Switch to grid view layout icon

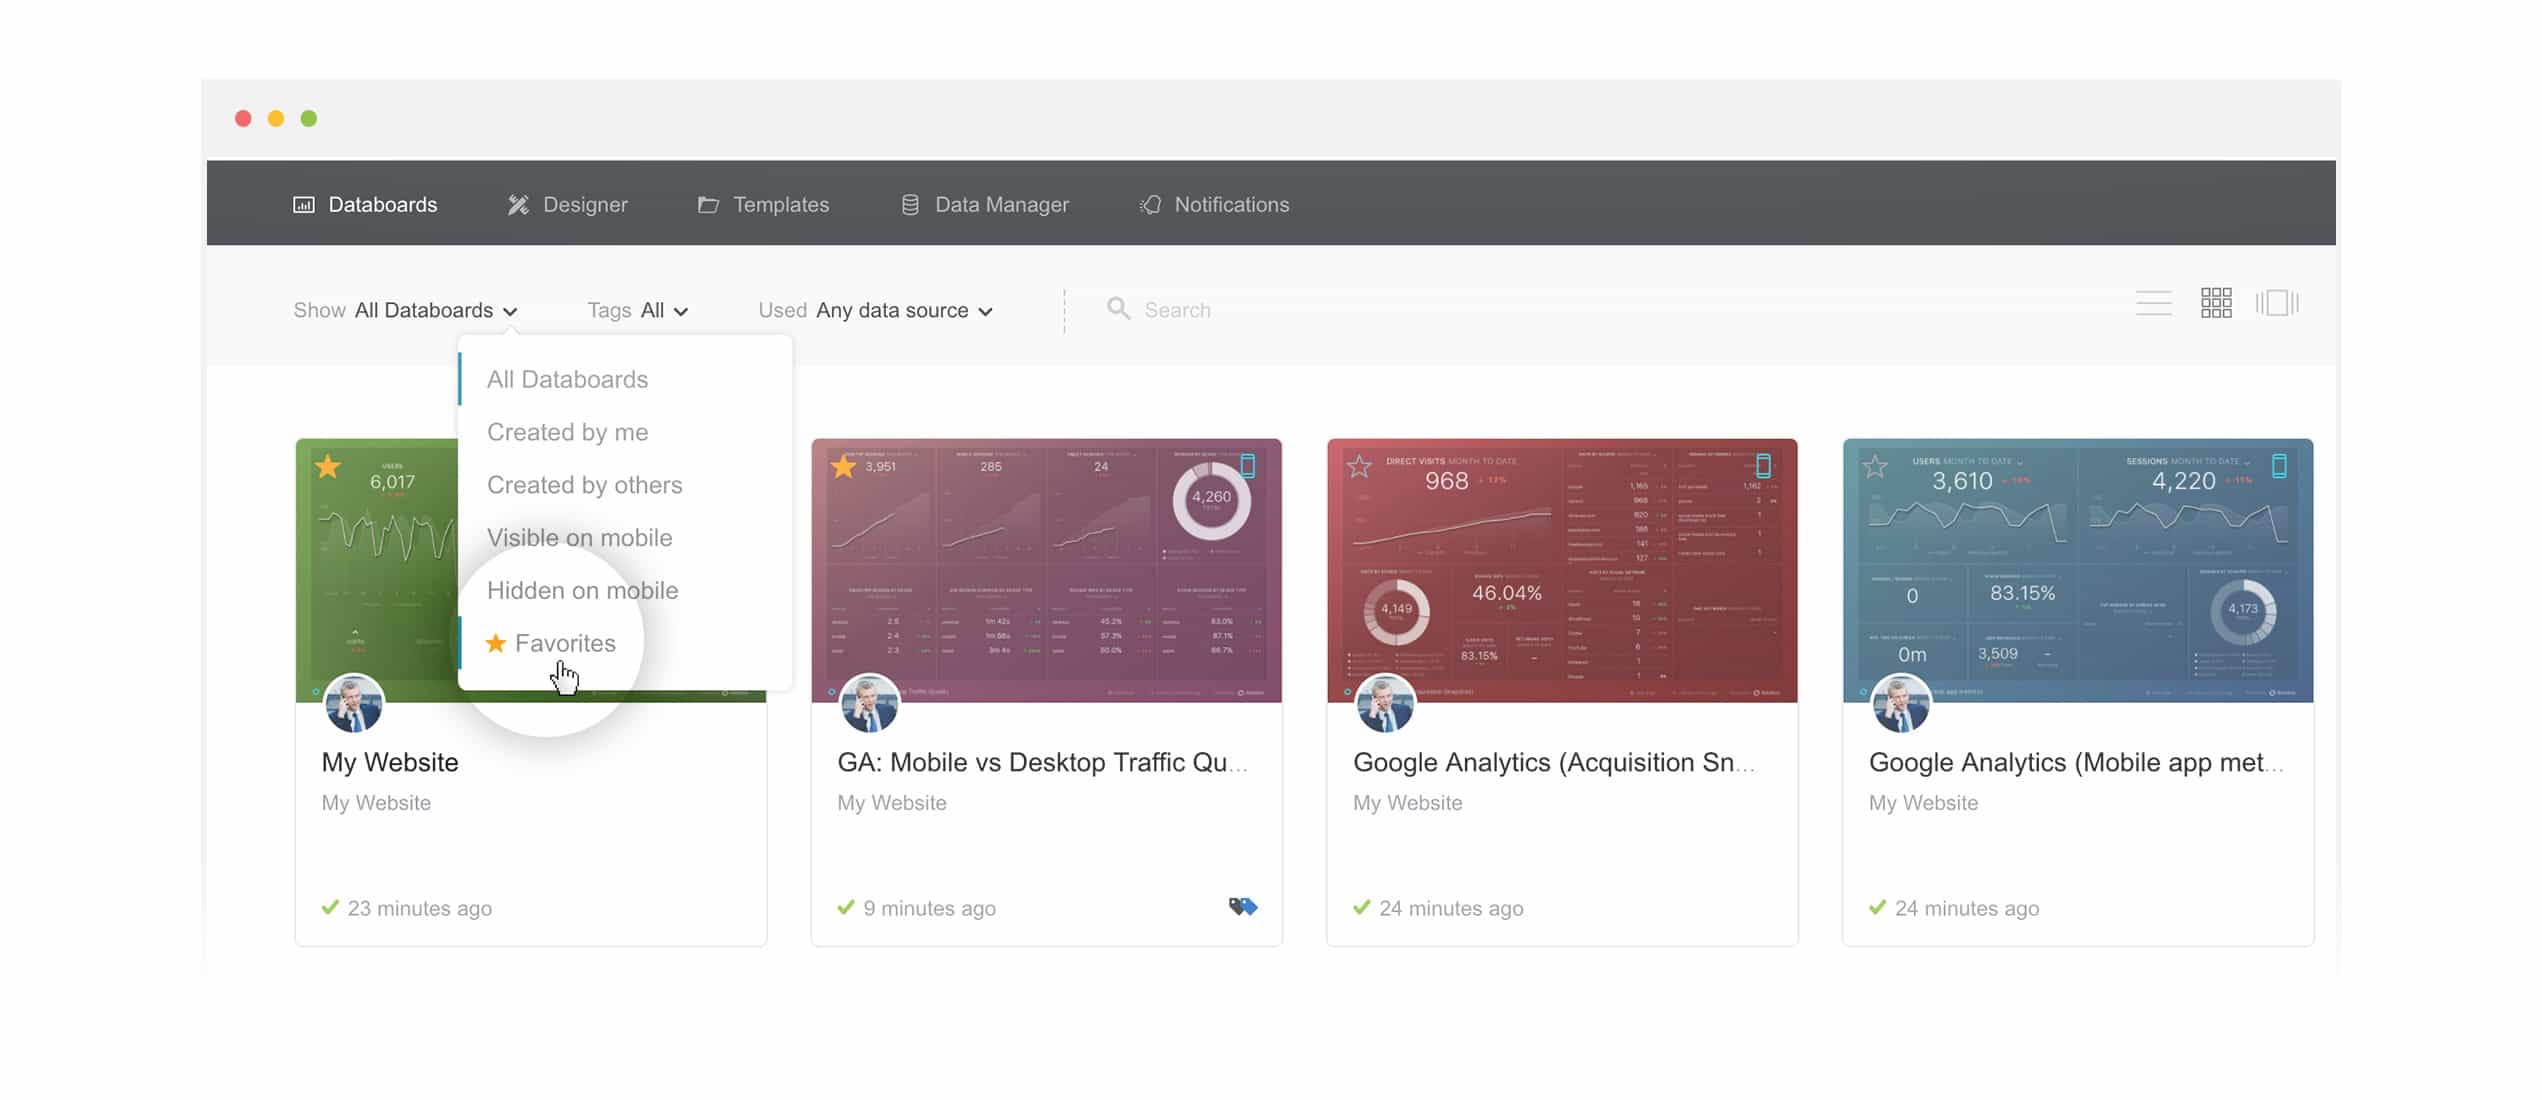(x=2216, y=303)
